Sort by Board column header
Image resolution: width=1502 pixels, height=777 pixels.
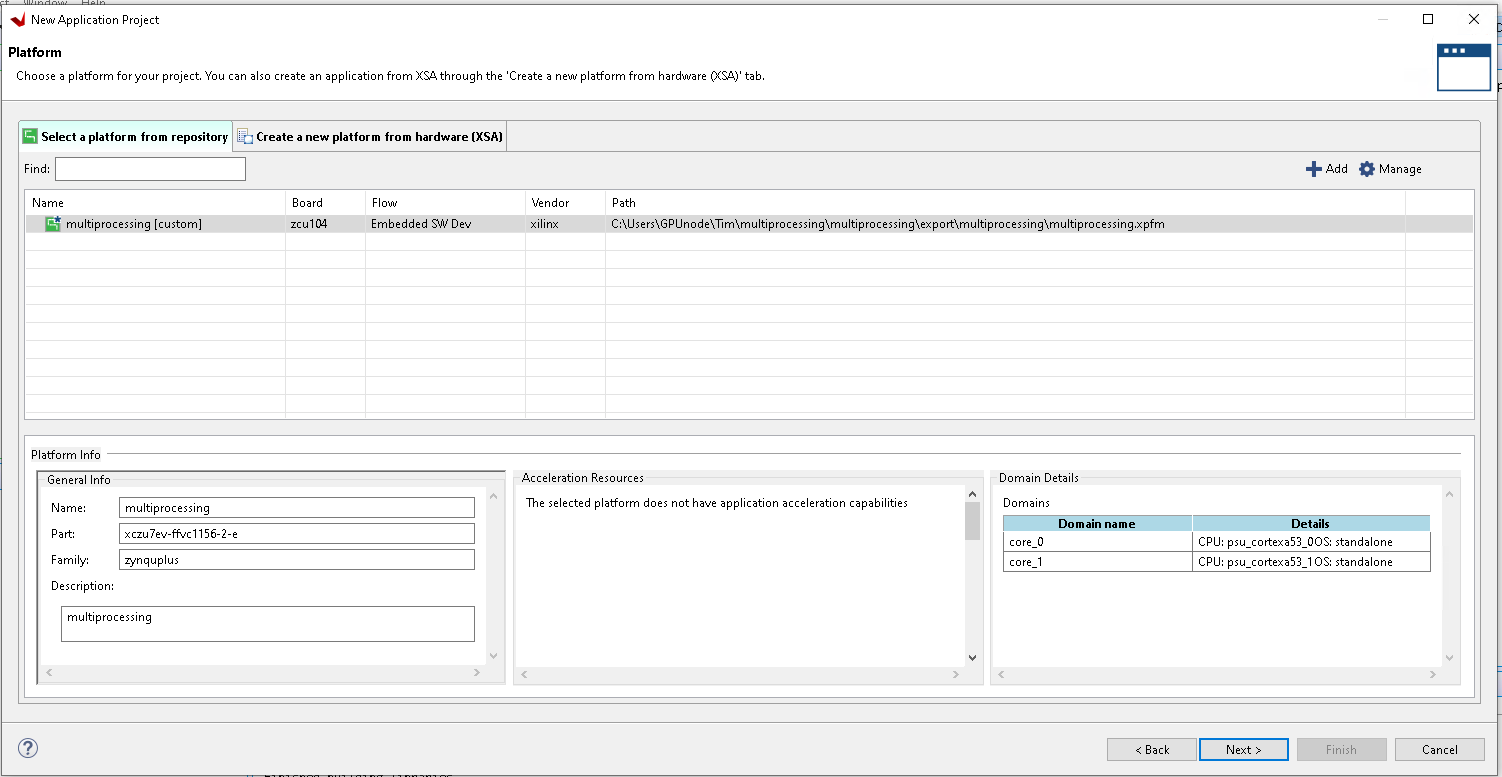pyautogui.click(x=325, y=202)
